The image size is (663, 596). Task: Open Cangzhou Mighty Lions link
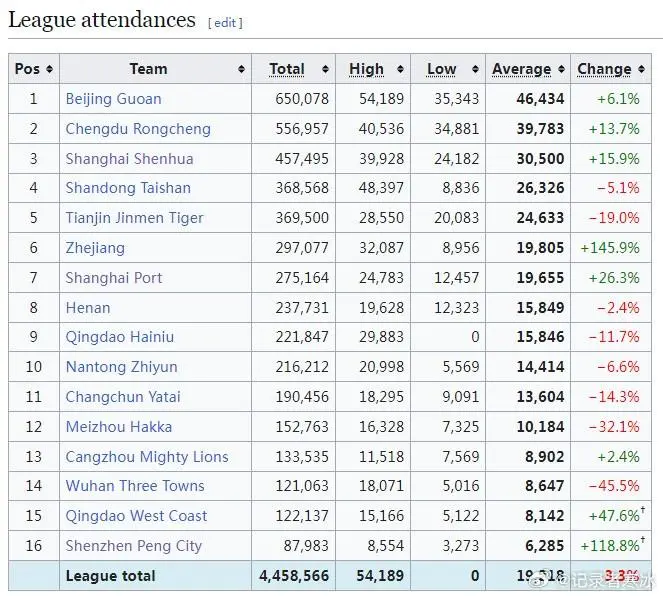[147, 457]
